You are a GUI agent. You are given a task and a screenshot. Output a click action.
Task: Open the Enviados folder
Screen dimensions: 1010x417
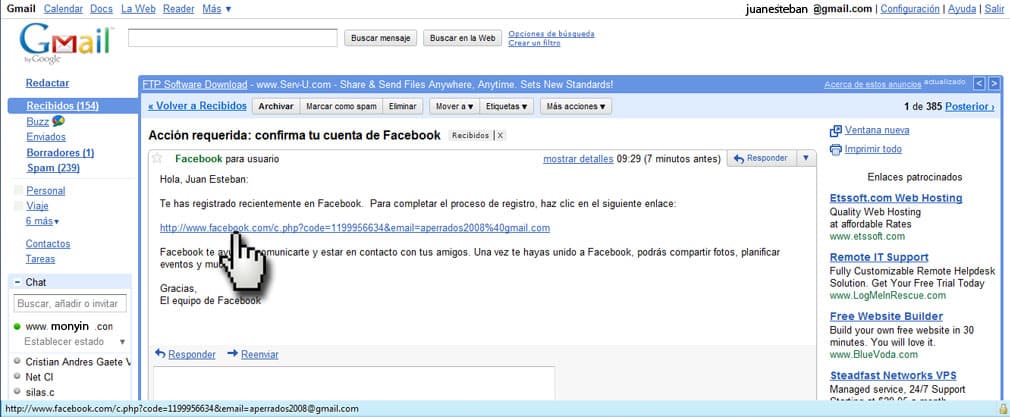46,137
